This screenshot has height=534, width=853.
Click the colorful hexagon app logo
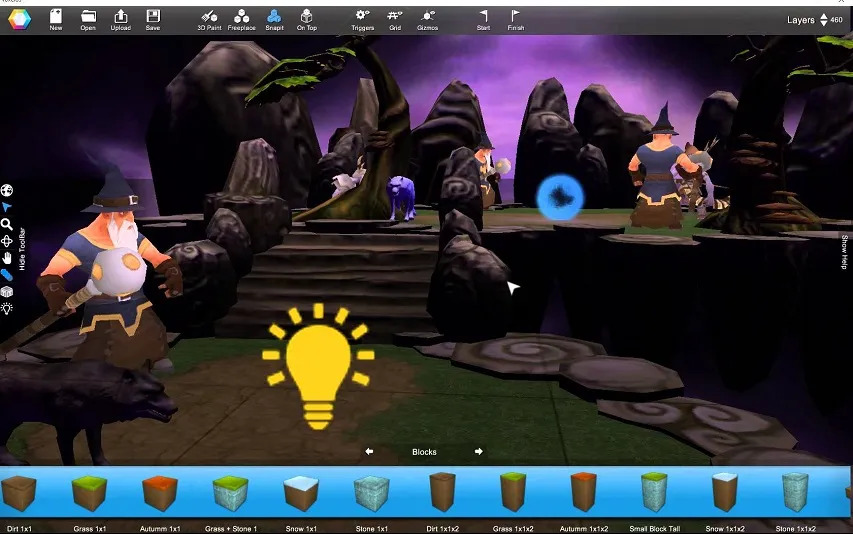(x=20, y=20)
